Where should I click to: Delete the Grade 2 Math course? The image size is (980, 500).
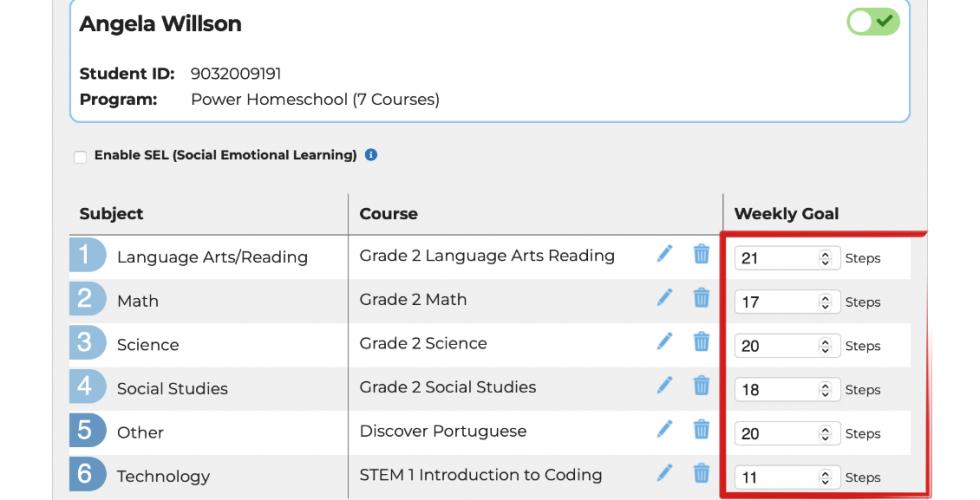[x=702, y=298]
